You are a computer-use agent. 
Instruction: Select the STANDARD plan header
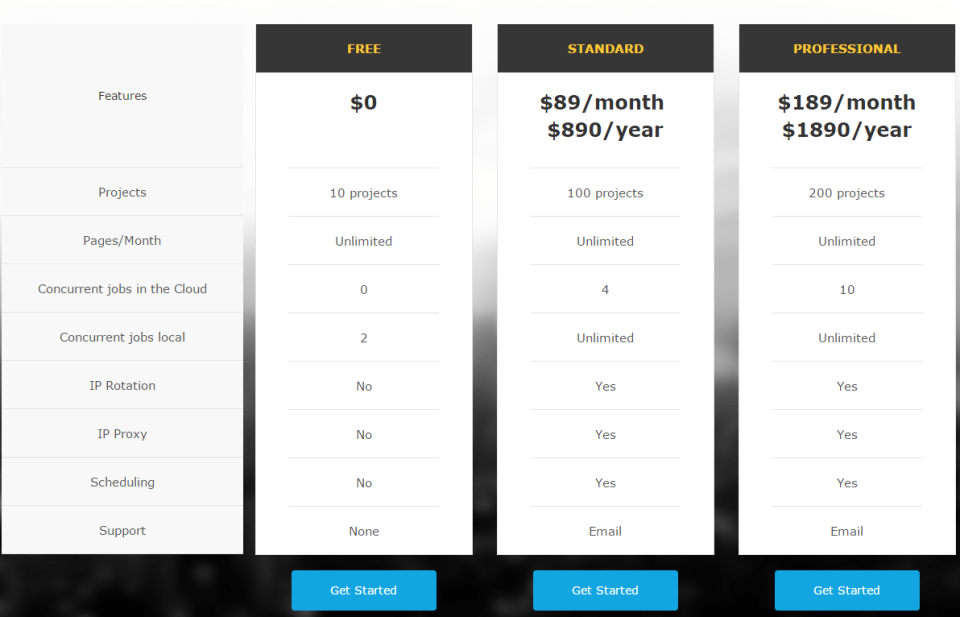click(605, 48)
